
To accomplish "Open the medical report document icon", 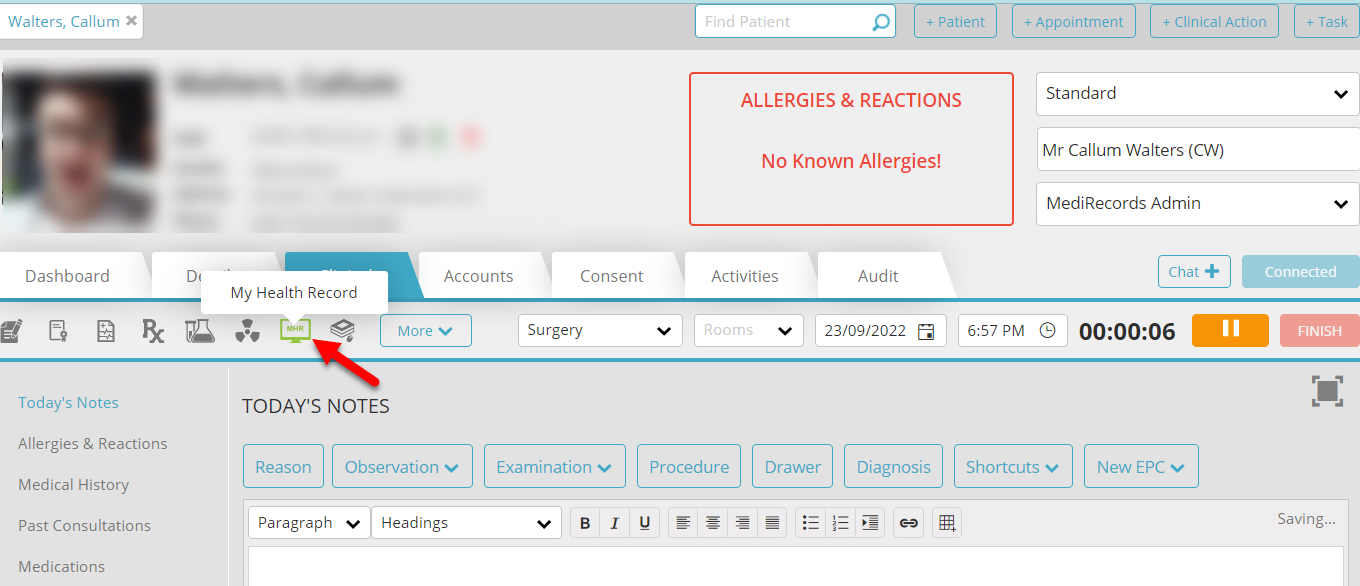I will coord(105,330).
